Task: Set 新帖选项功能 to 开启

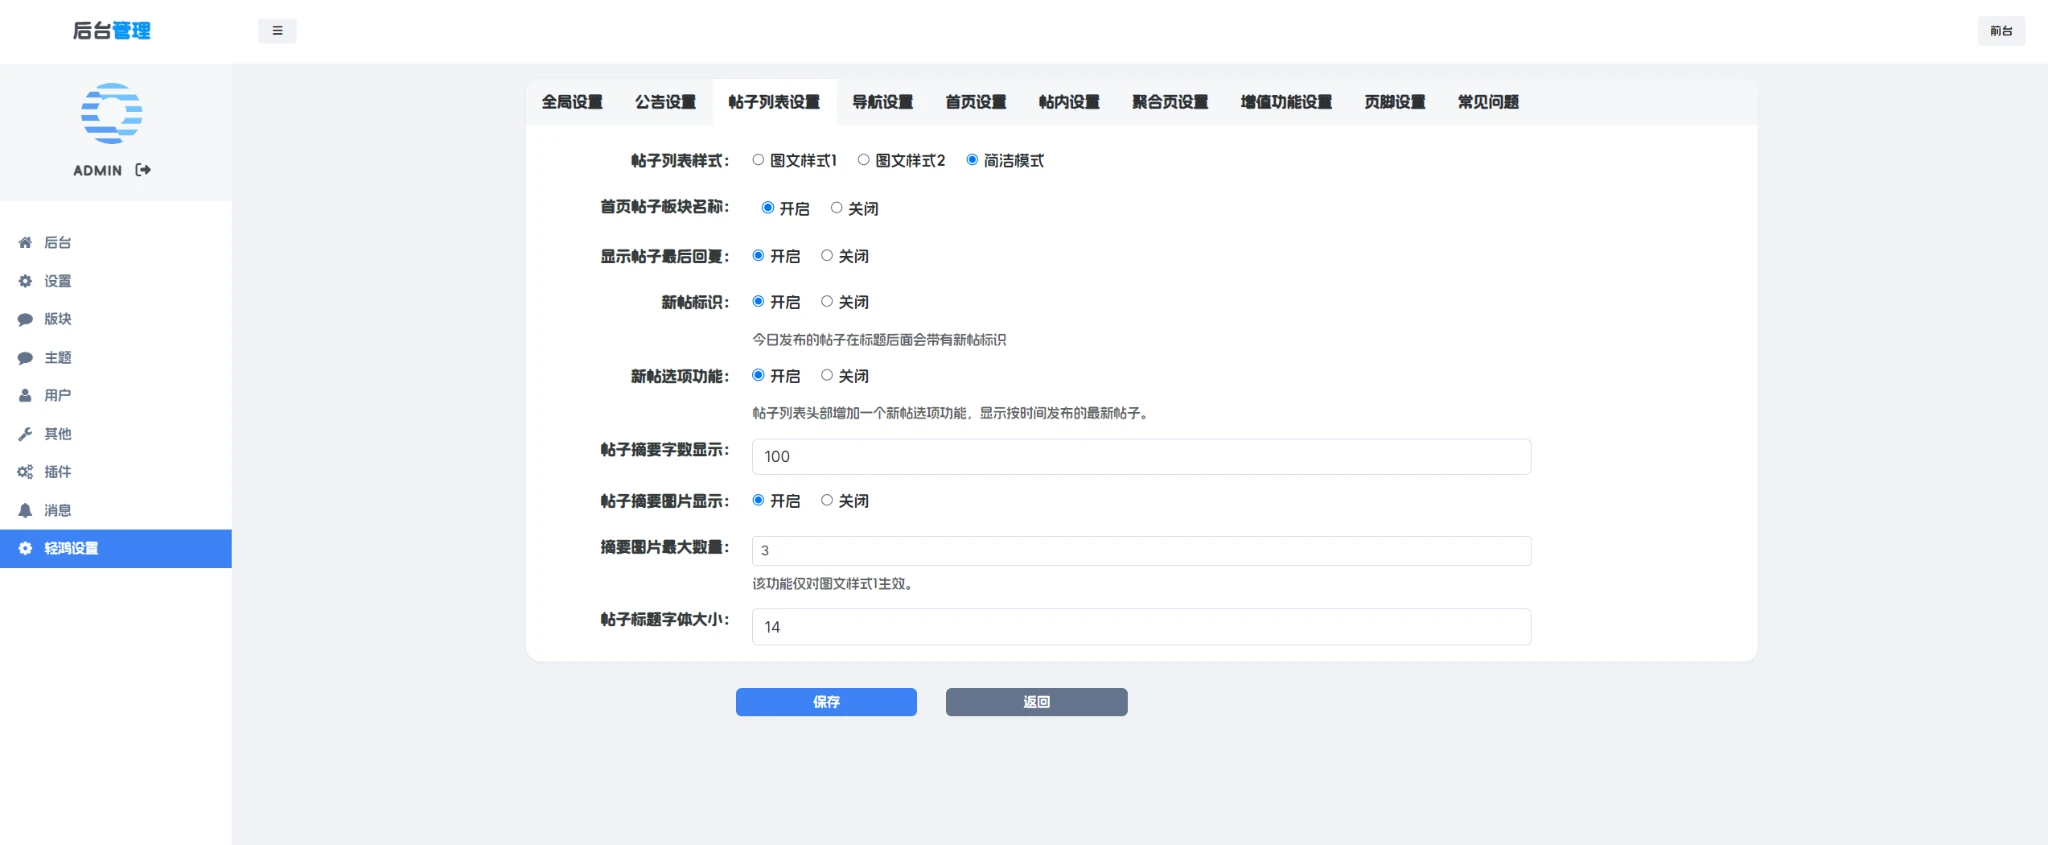Action: pyautogui.click(x=758, y=375)
